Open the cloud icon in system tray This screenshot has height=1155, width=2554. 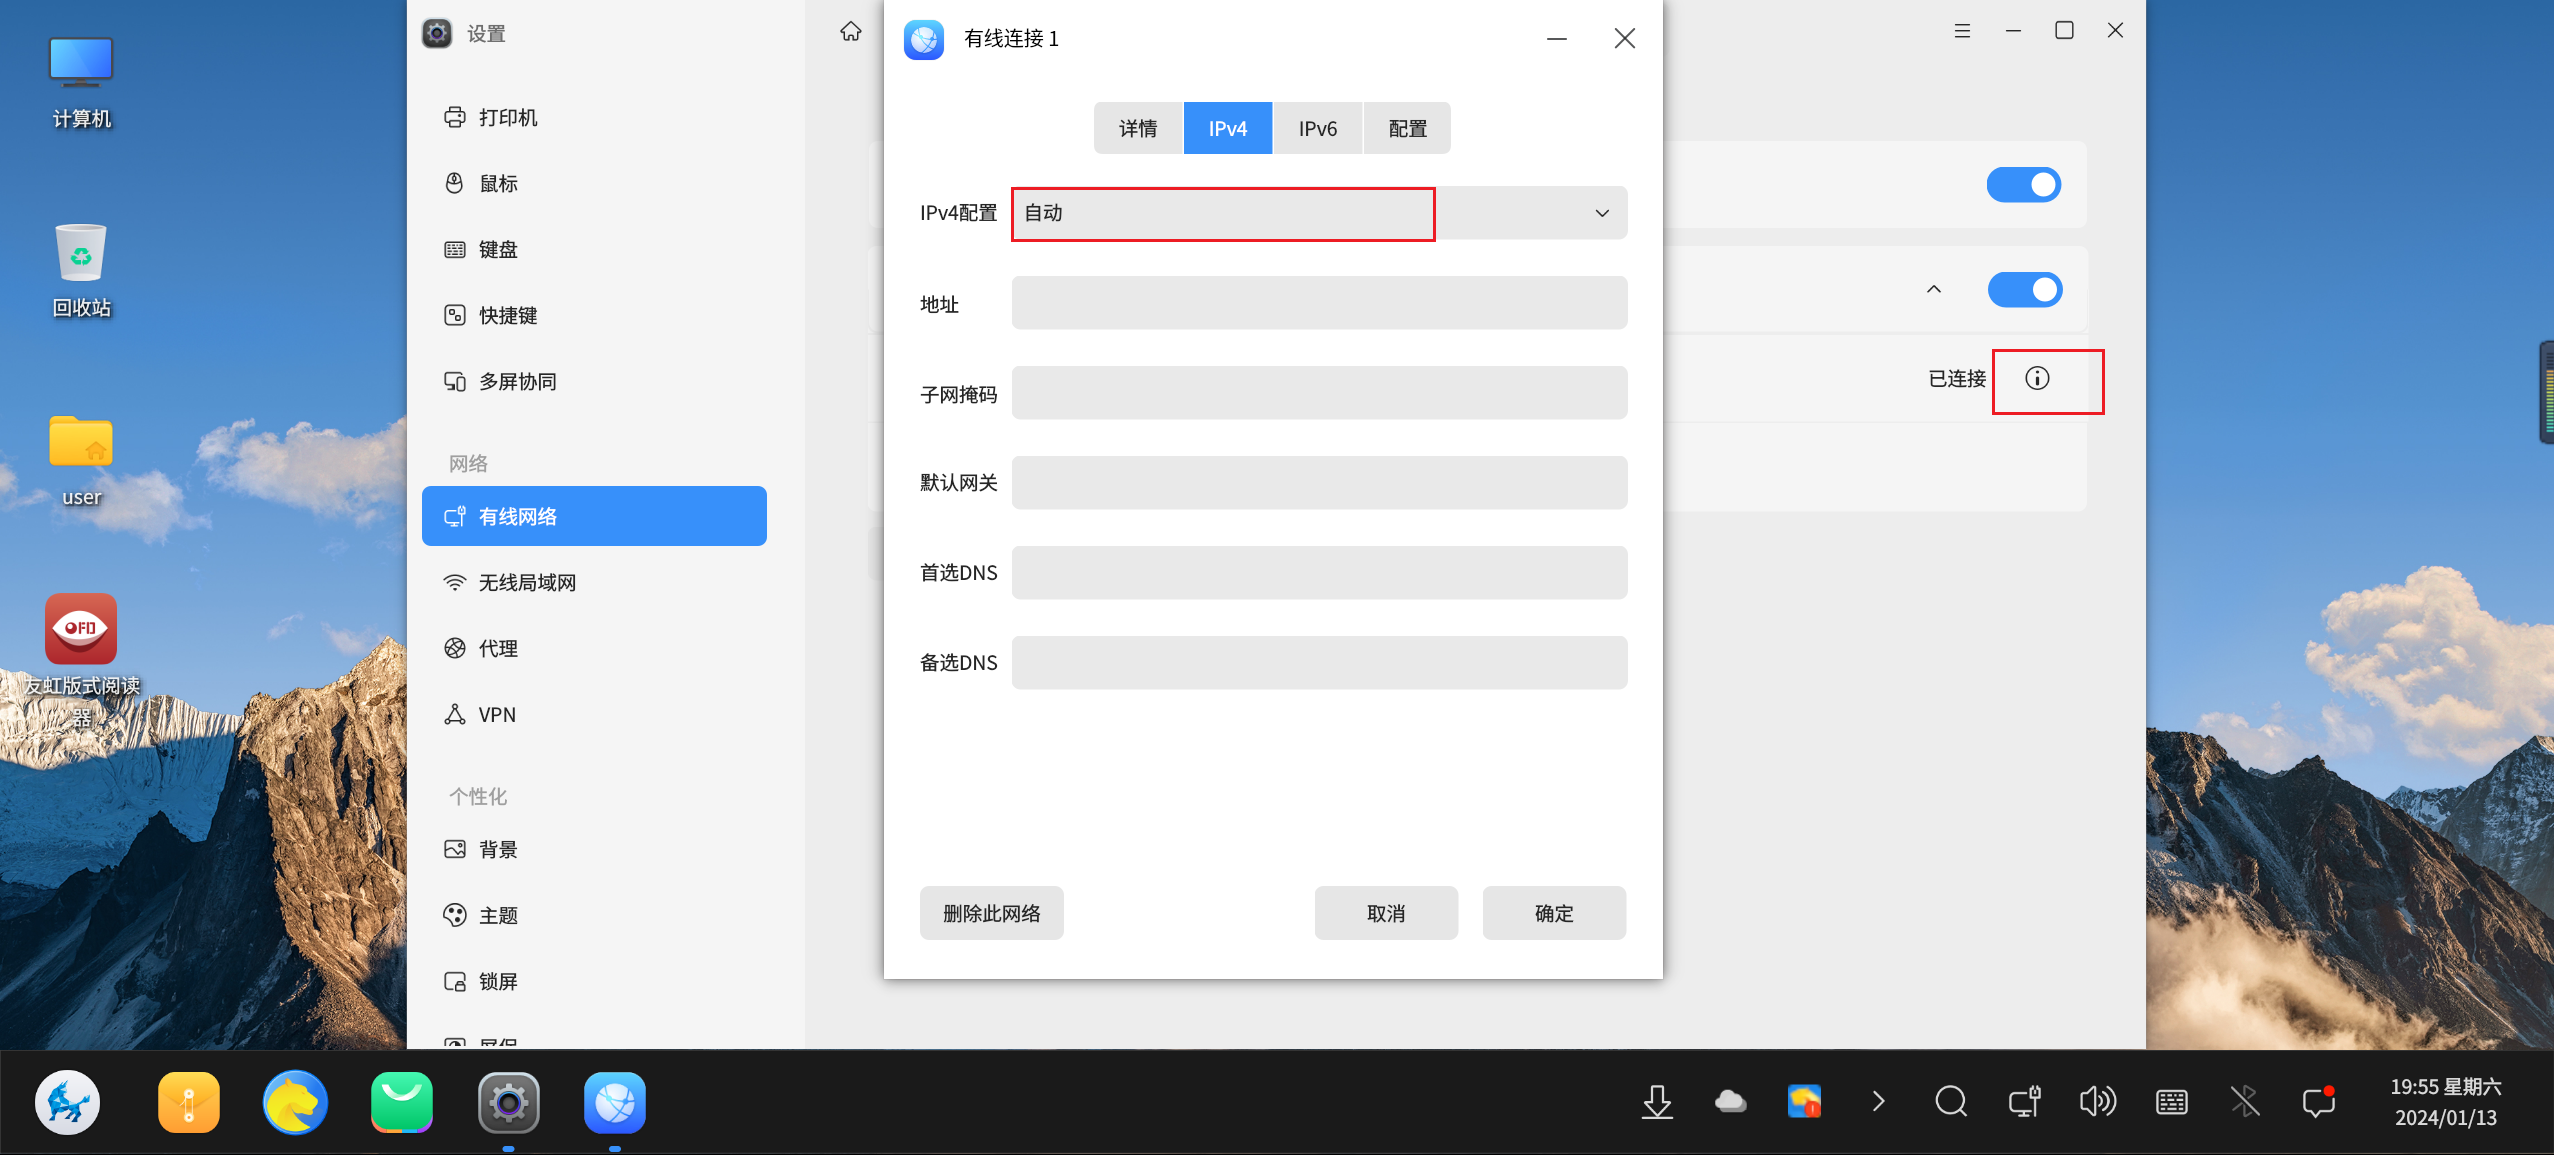(1730, 1102)
